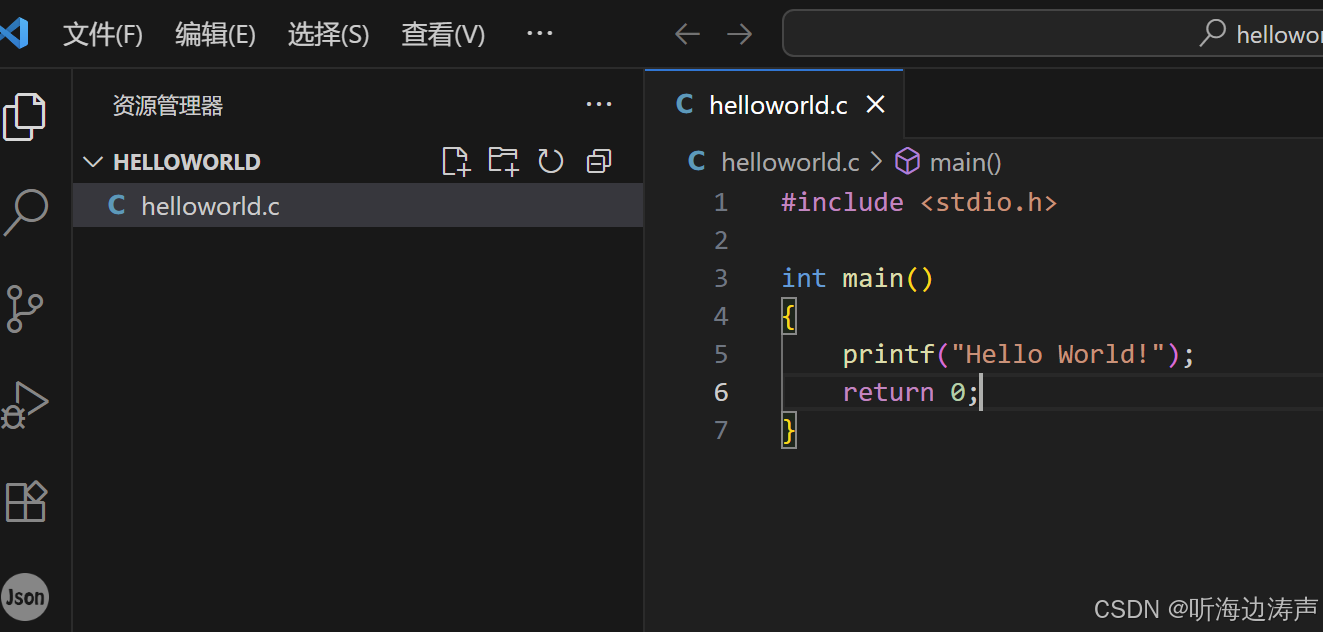Collapse all folders in Explorer
Viewport: 1323px width, 632px height.
point(598,161)
